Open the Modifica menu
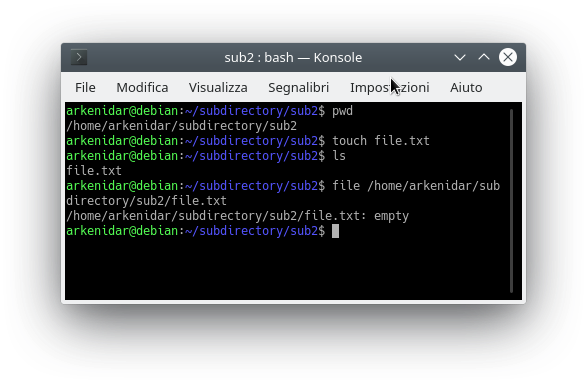The height and width of the screenshot is (383, 587). [x=142, y=88]
